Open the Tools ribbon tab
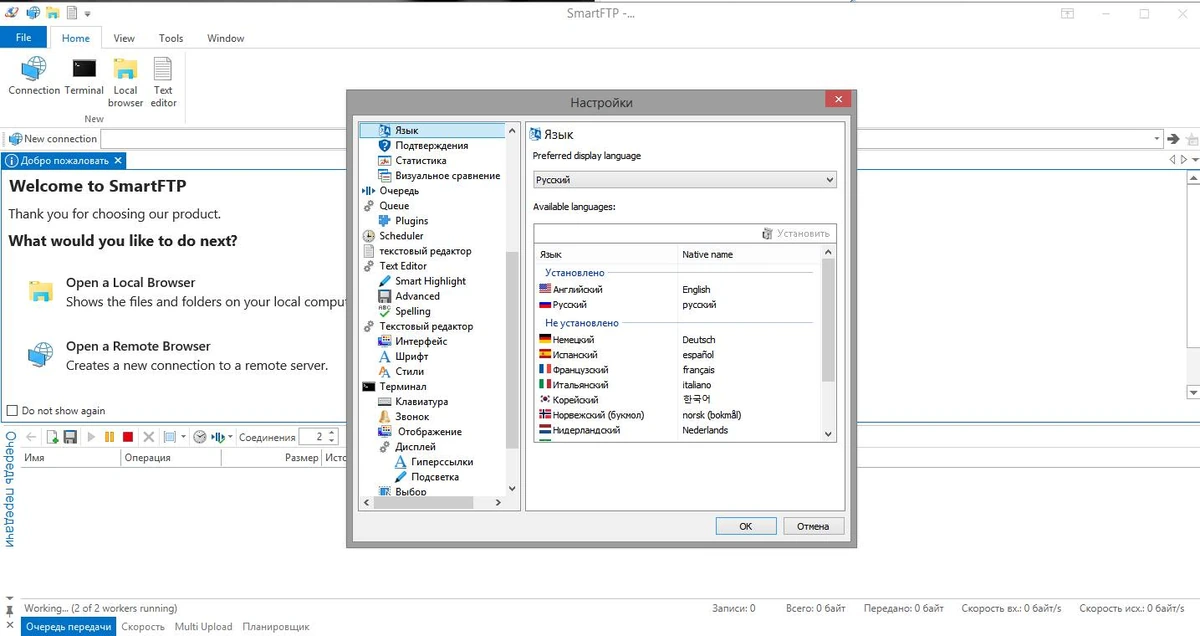 pos(171,38)
